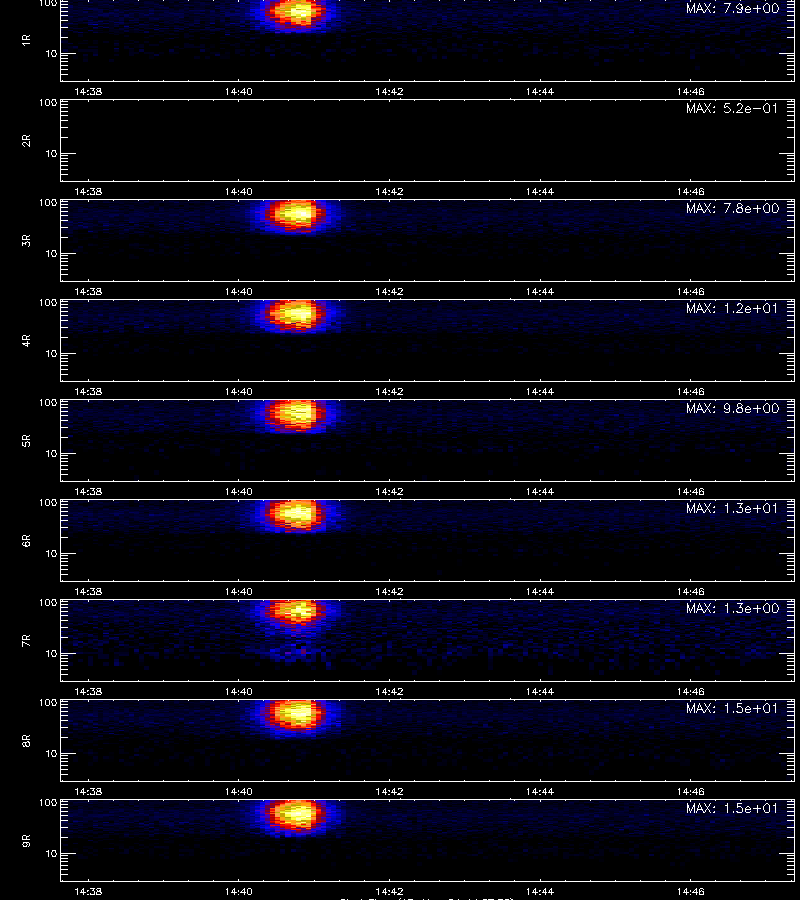Click the '100' y-axis label of panel 3R
This screenshot has height=900, width=800.
click(x=48, y=203)
